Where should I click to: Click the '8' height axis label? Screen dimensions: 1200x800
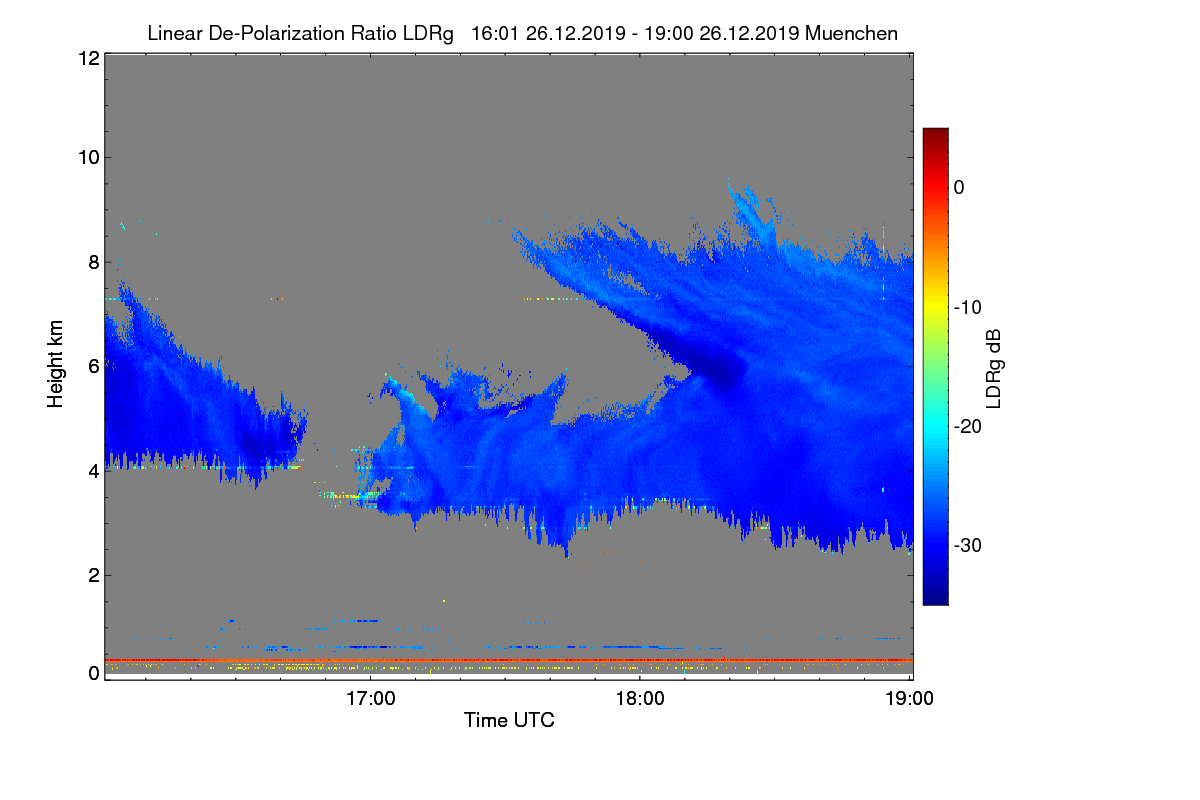pos(93,262)
